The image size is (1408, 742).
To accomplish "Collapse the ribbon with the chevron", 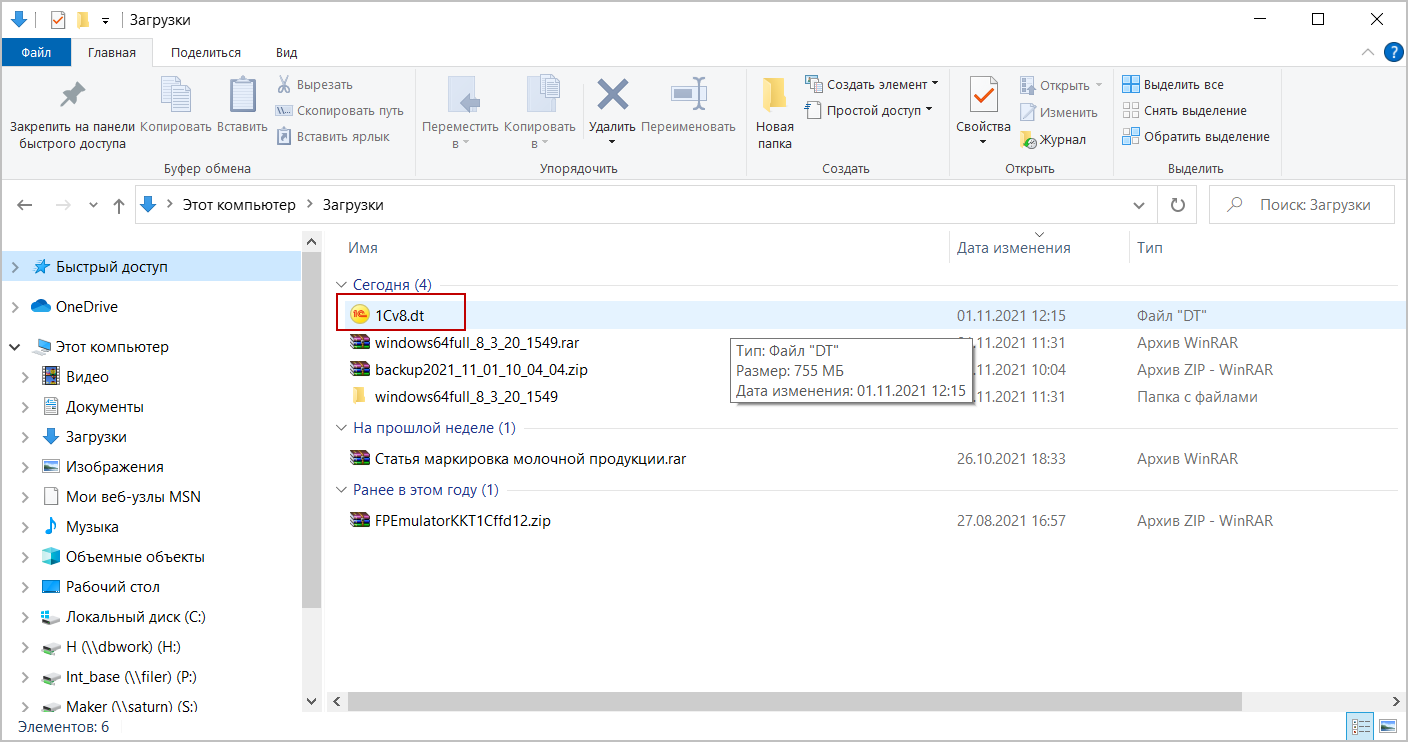I will point(1368,53).
